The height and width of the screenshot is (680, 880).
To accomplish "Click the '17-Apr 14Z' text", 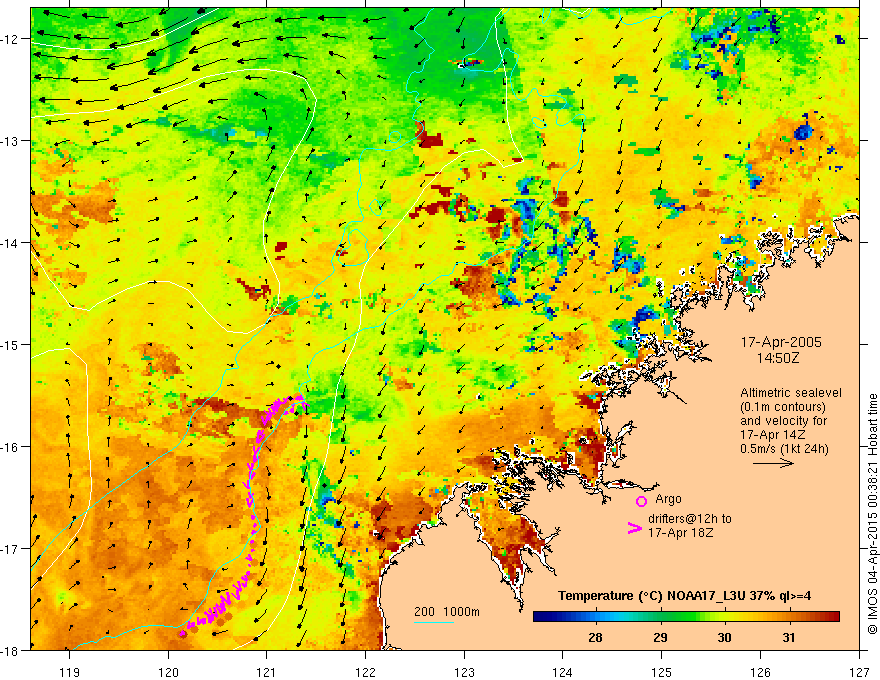I will (x=773, y=435).
